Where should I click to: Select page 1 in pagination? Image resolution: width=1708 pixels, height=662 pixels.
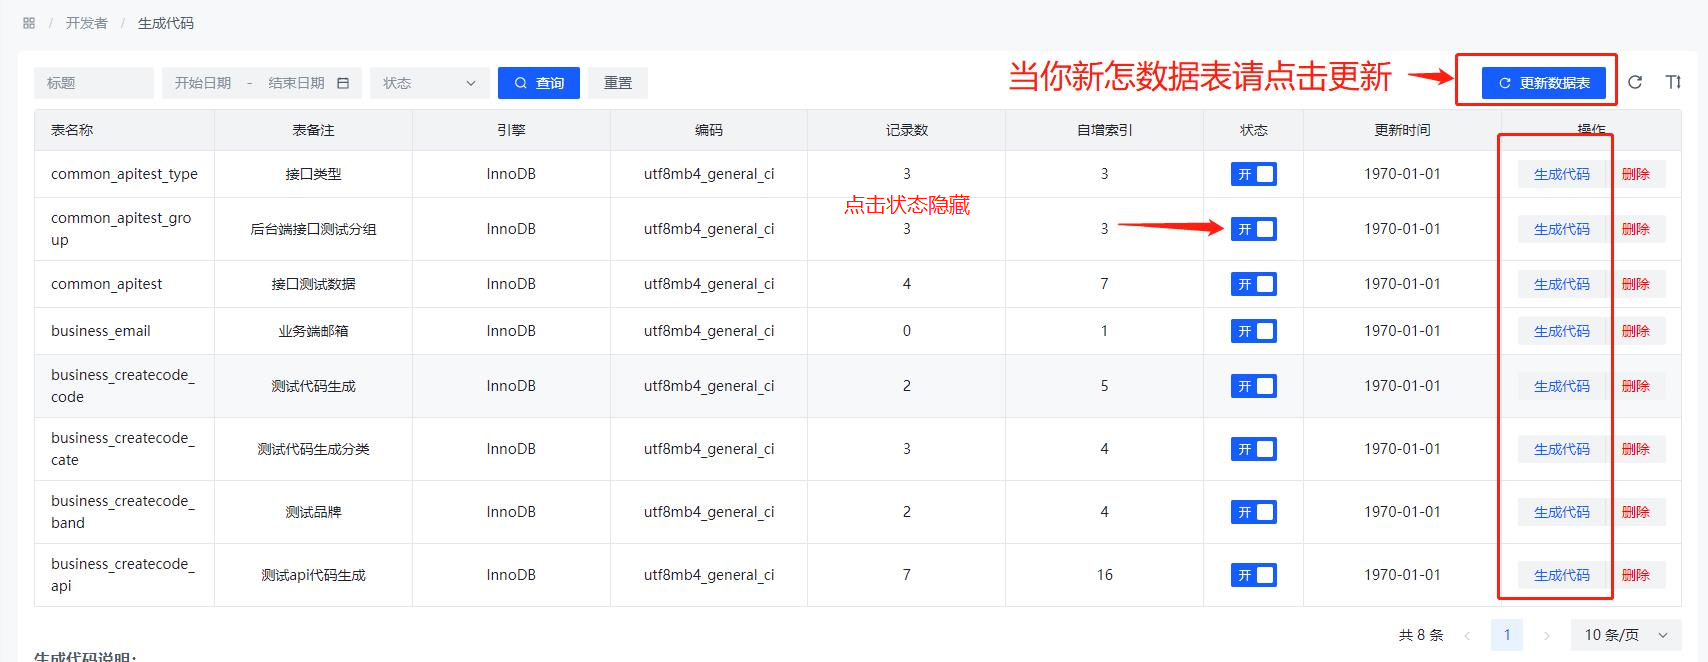1507,635
